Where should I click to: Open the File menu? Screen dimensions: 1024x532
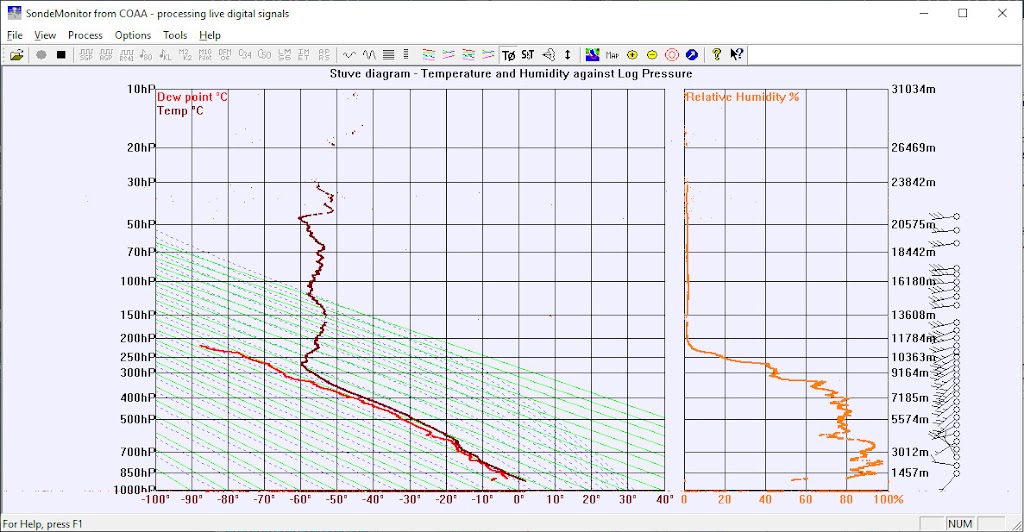tap(14, 35)
